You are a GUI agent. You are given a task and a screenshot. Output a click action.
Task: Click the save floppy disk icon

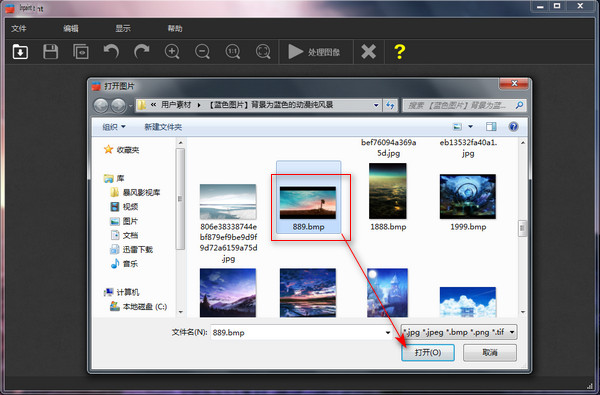click(x=51, y=51)
